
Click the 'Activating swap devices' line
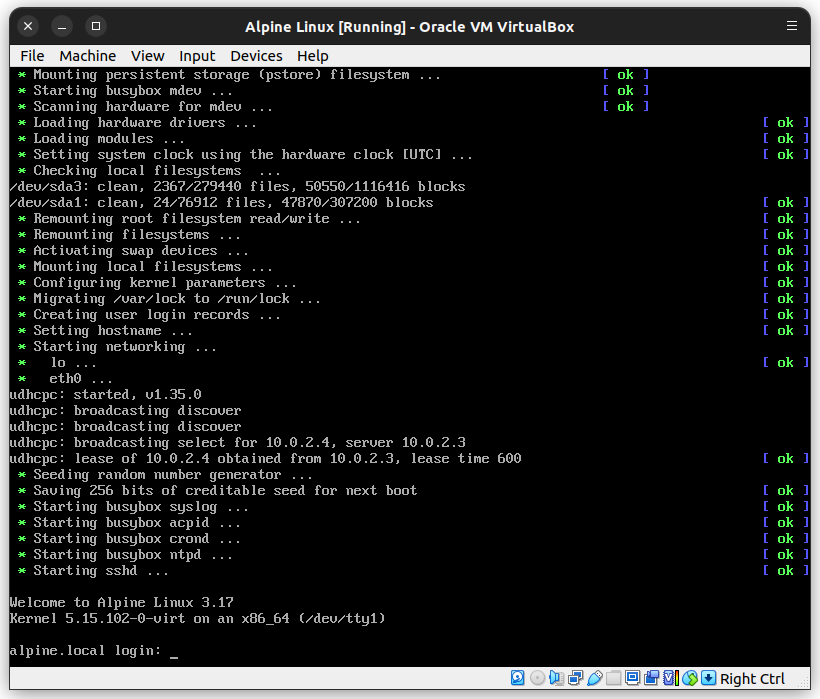(x=133, y=250)
